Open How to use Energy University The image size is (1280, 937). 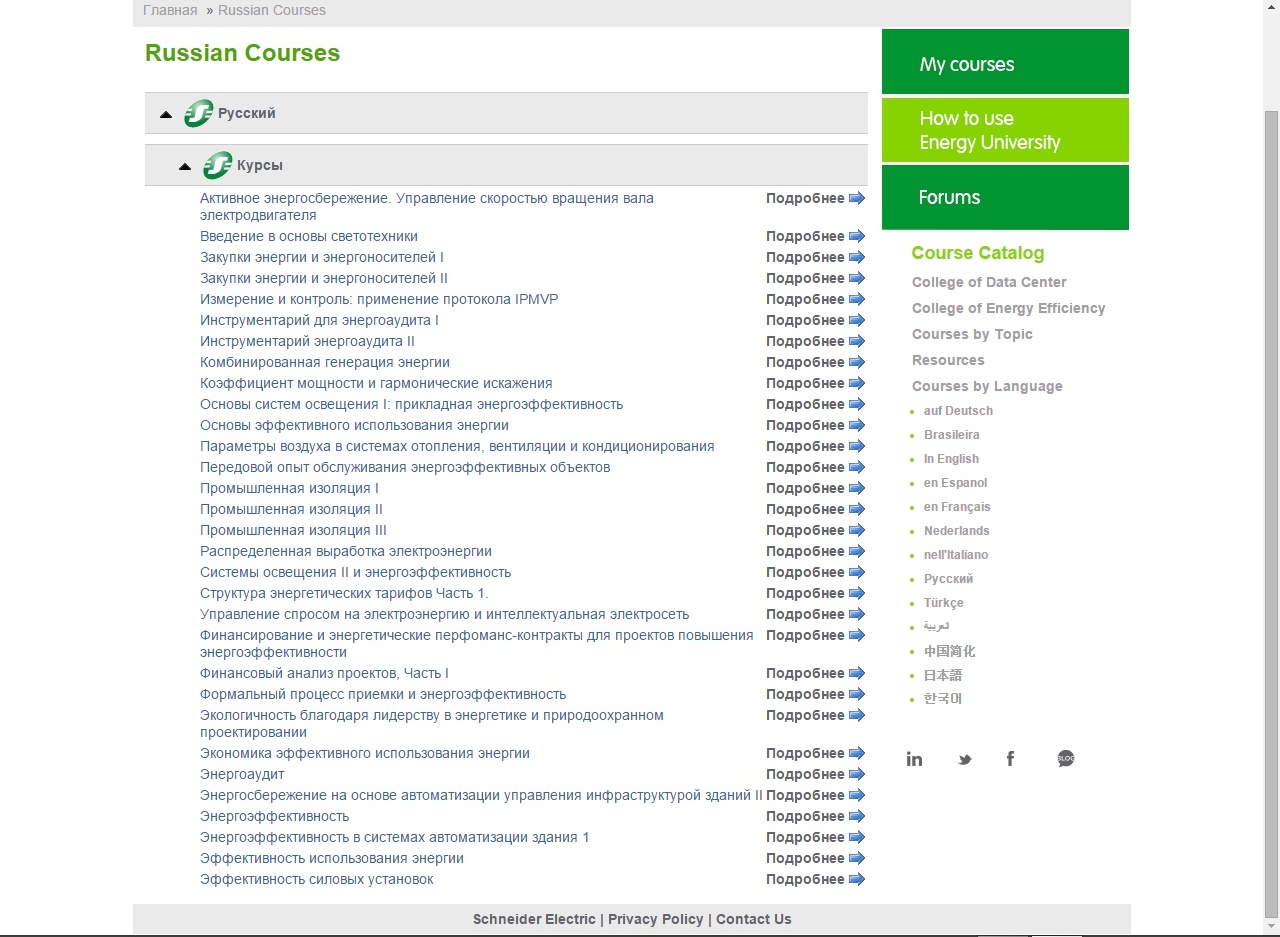click(x=1005, y=130)
